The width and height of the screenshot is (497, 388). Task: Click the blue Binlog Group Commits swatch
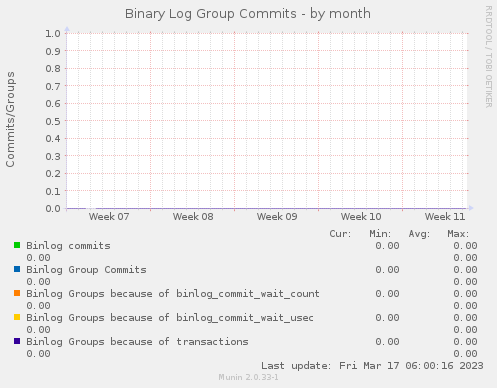click(x=17, y=269)
